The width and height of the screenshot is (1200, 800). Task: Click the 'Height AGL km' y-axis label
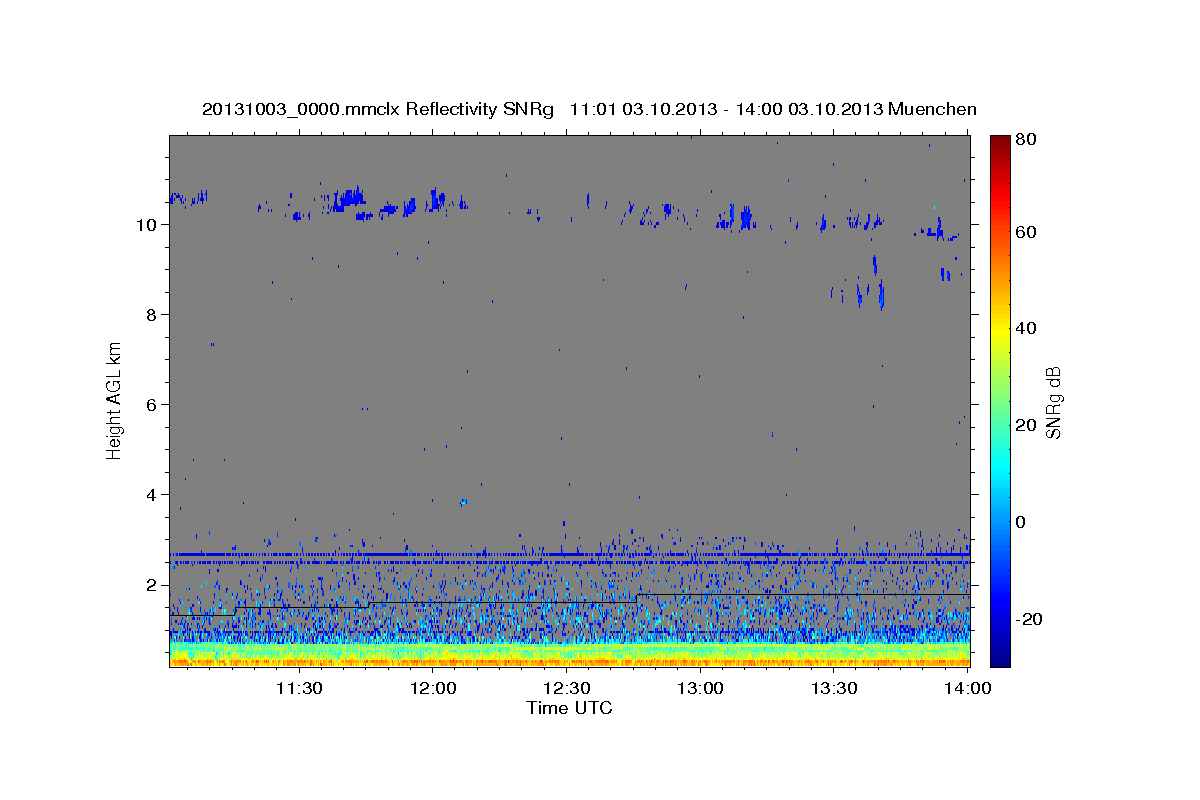(x=114, y=400)
